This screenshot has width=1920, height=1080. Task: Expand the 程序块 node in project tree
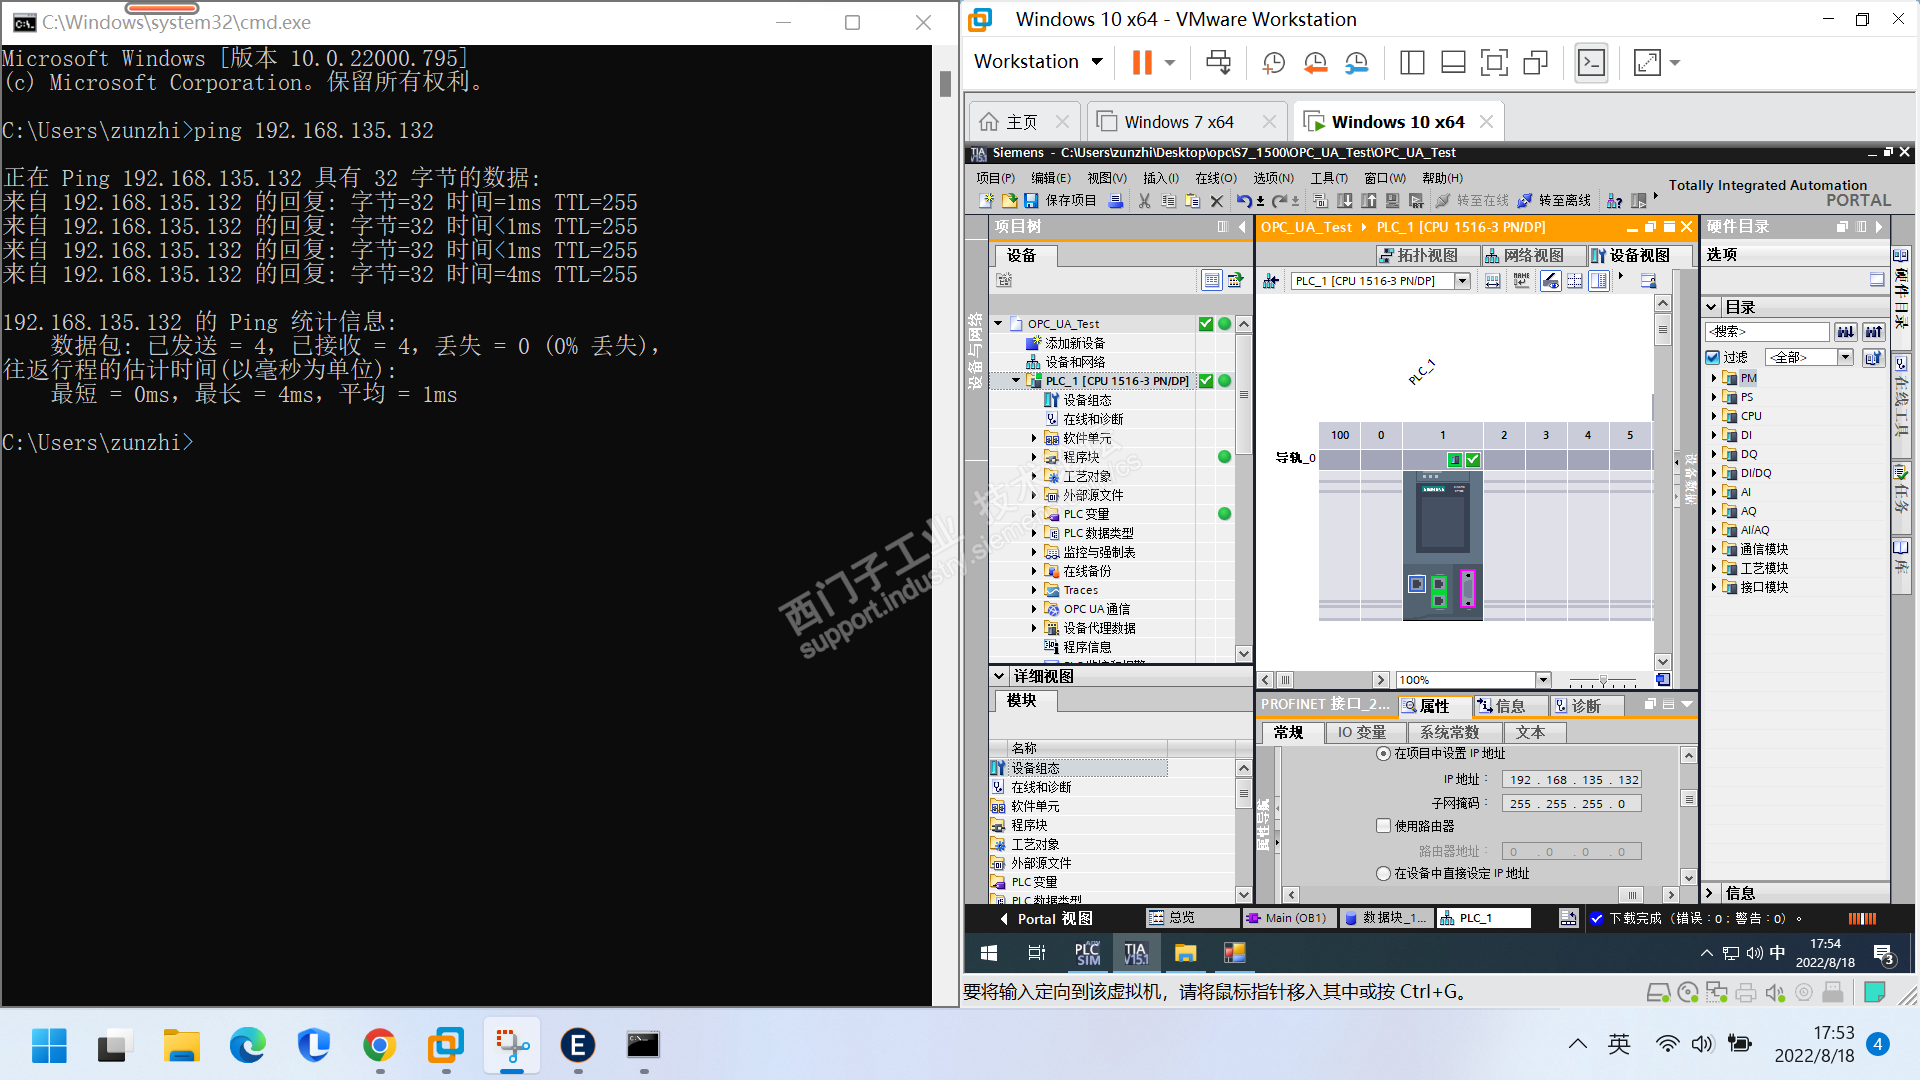[1034, 457]
